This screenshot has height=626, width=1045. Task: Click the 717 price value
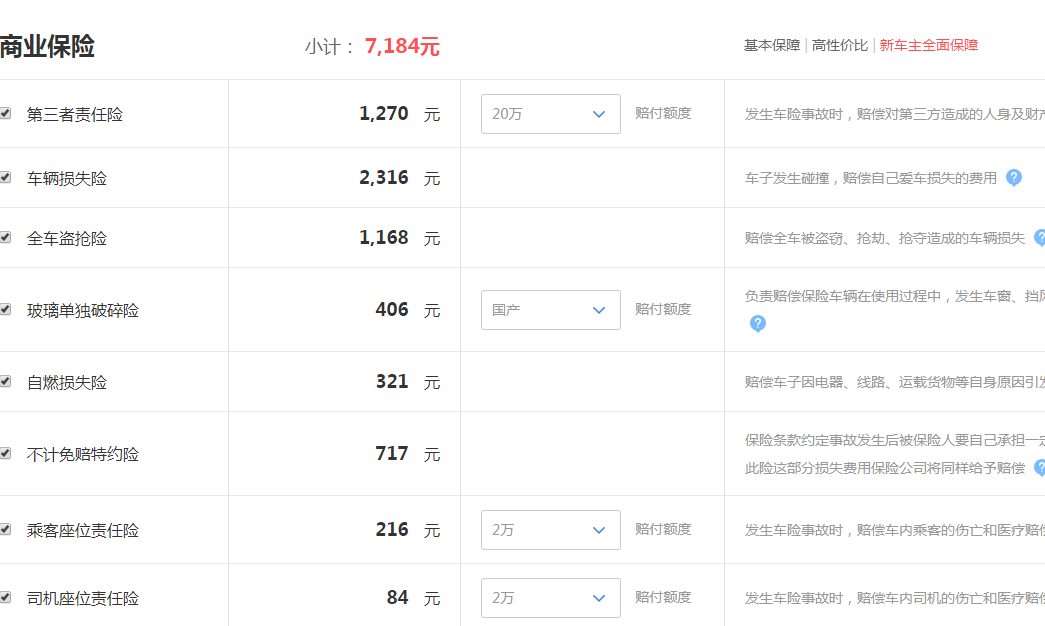click(392, 454)
